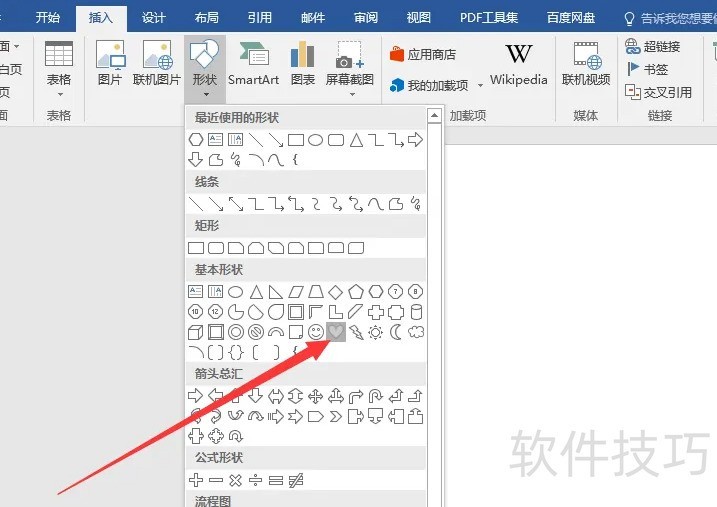Insert a 交叉引用 cross-reference

point(658,92)
